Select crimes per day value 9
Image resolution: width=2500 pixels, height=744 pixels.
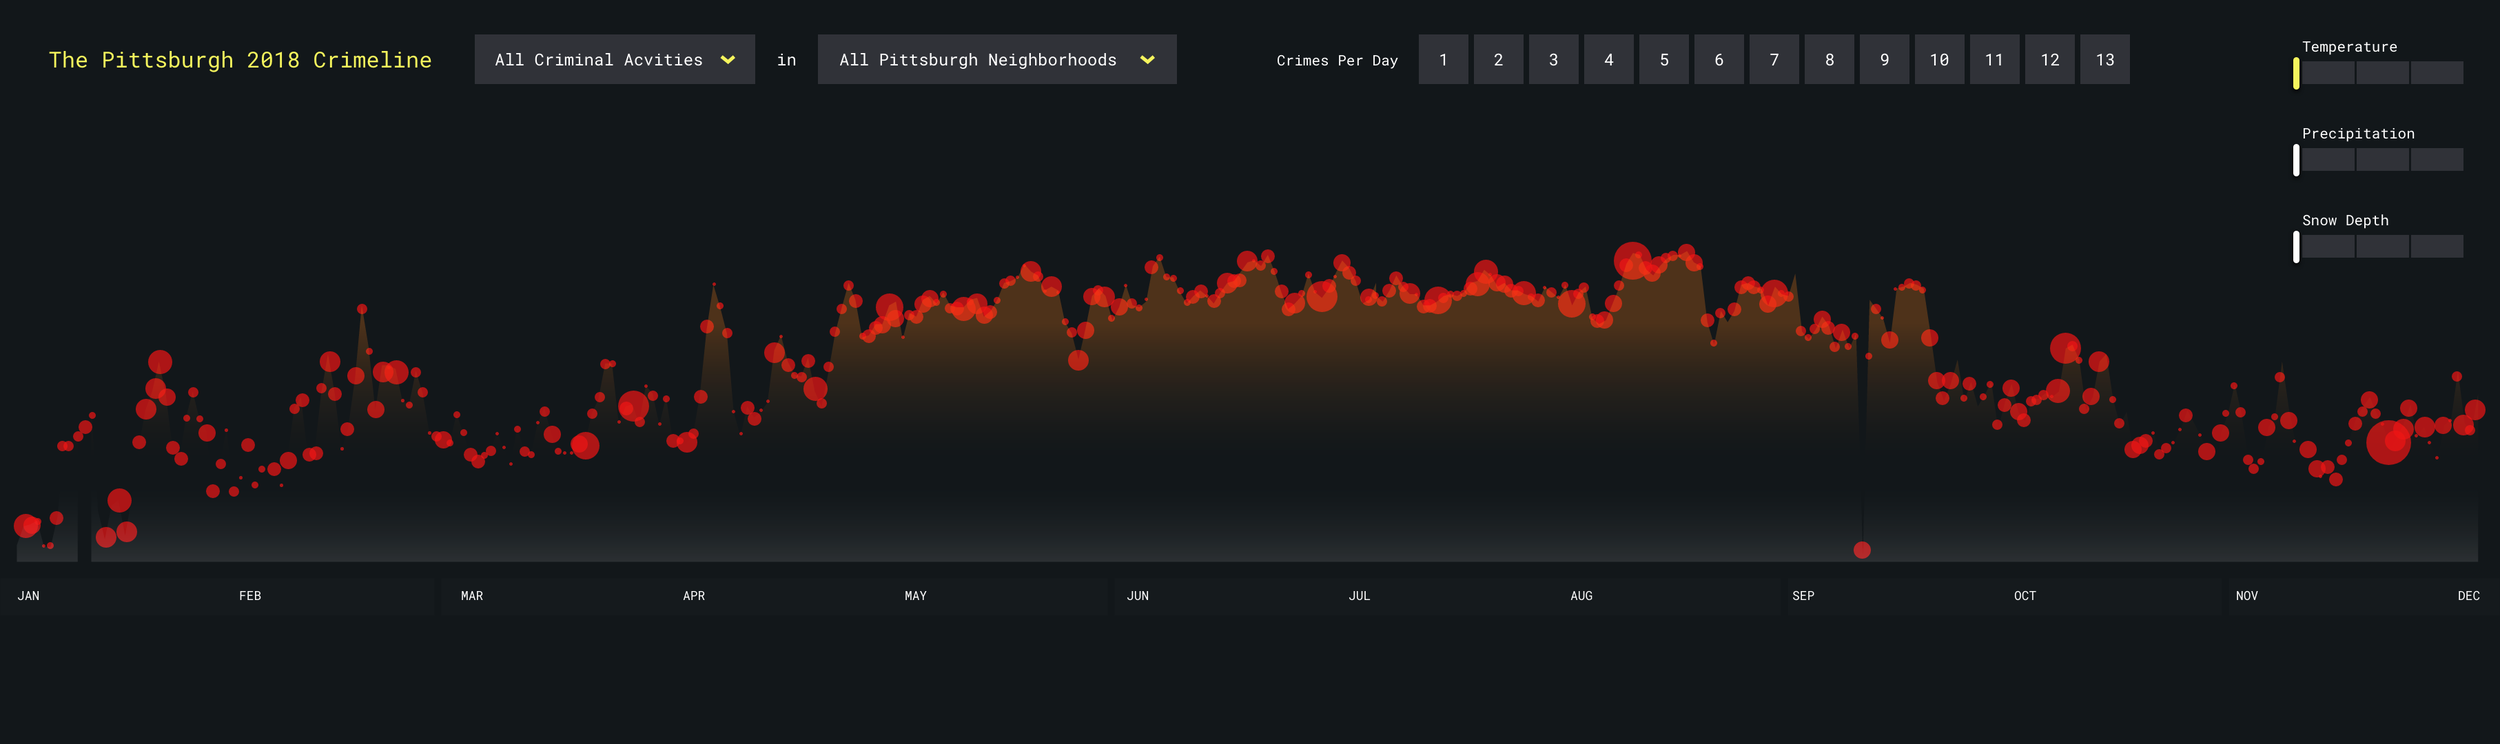pyautogui.click(x=1884, y=59)
